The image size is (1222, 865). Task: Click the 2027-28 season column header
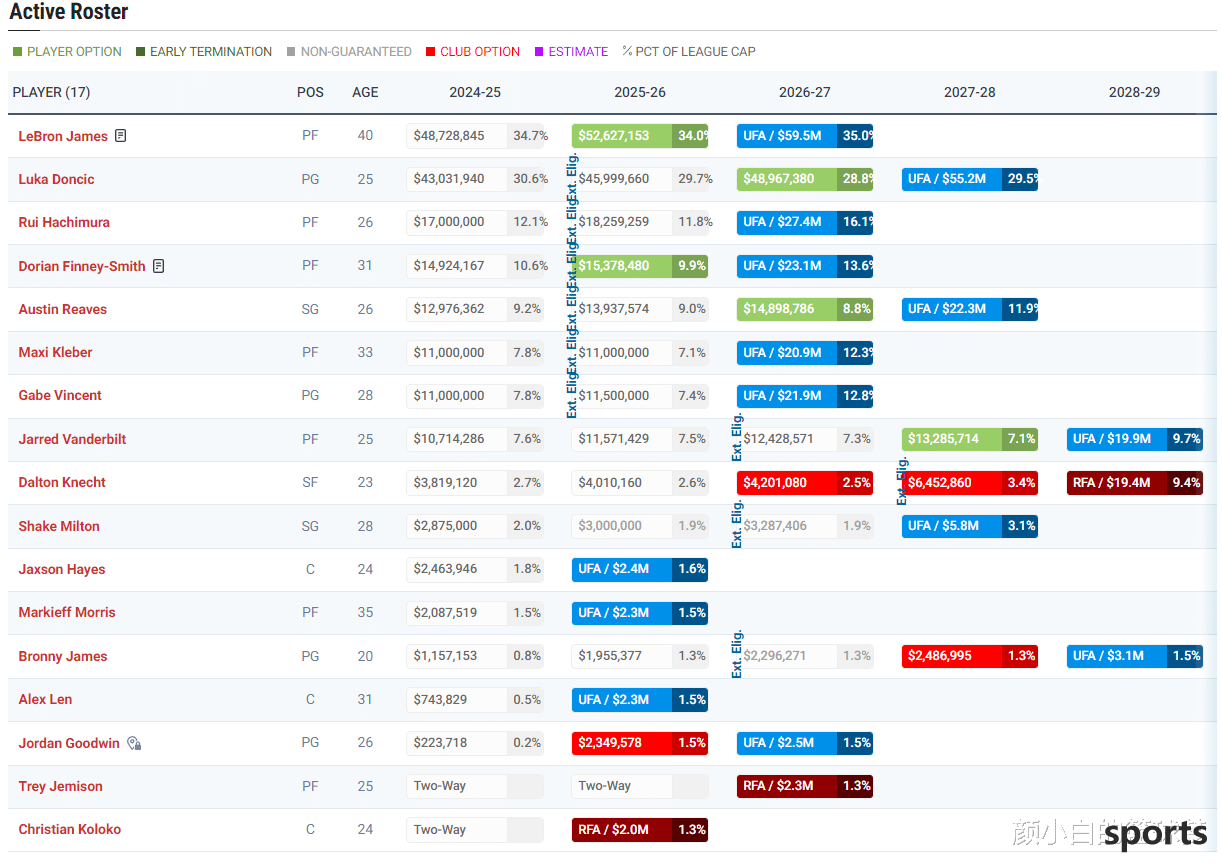[970, 92]
